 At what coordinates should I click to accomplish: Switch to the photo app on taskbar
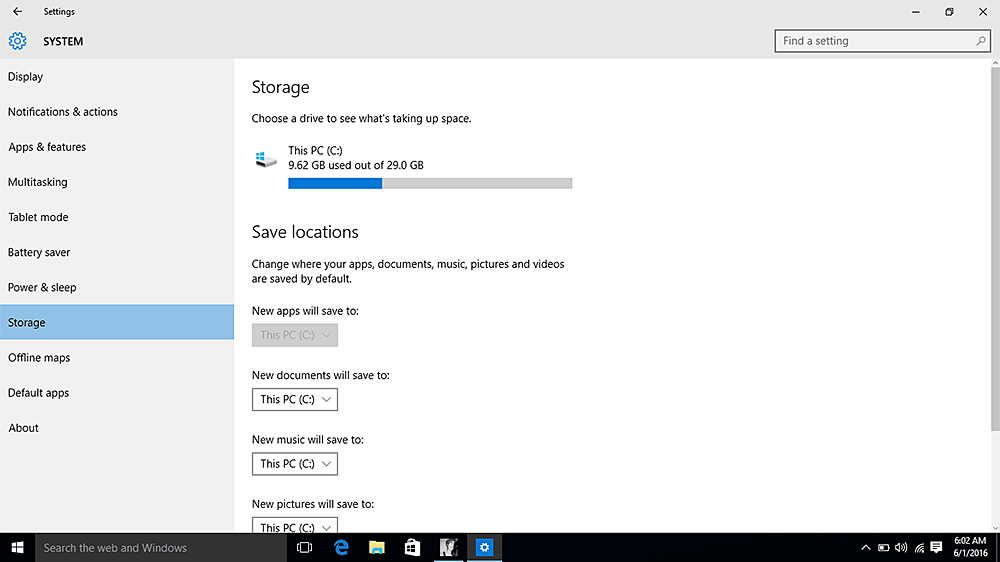tap(448, 547)
